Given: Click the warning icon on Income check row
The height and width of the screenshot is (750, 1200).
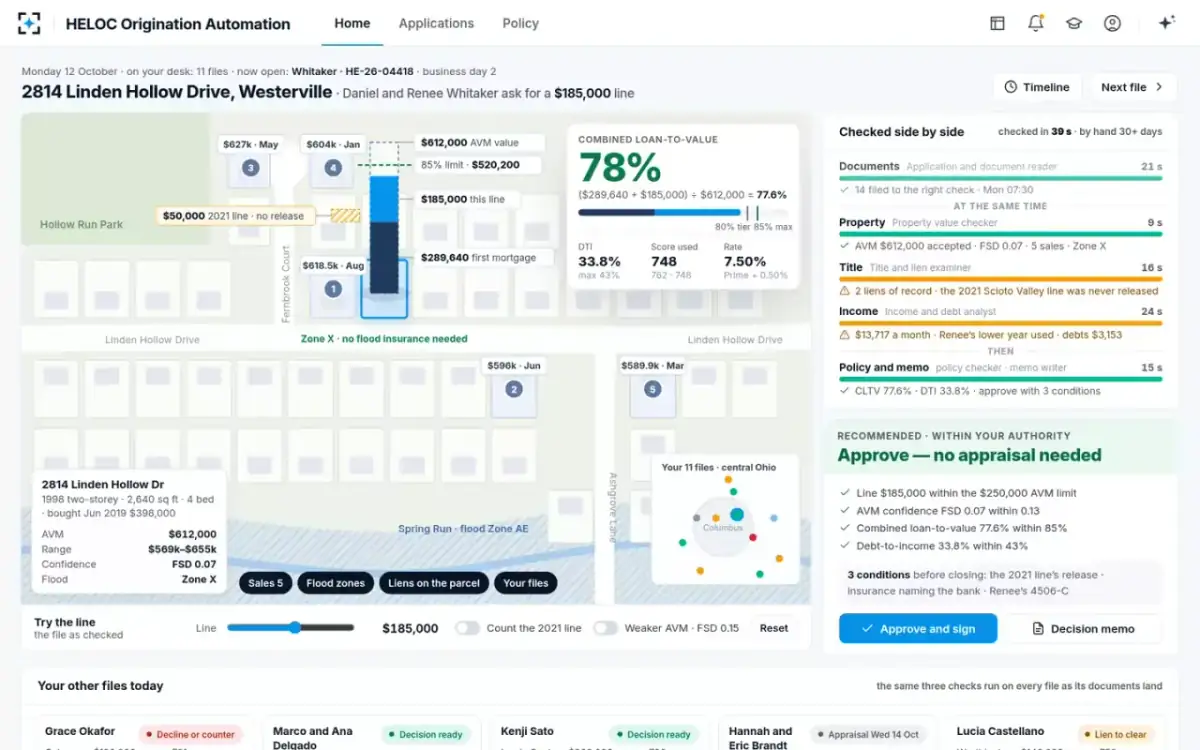Looking at the screenshot, I should [x=846, y=335].
